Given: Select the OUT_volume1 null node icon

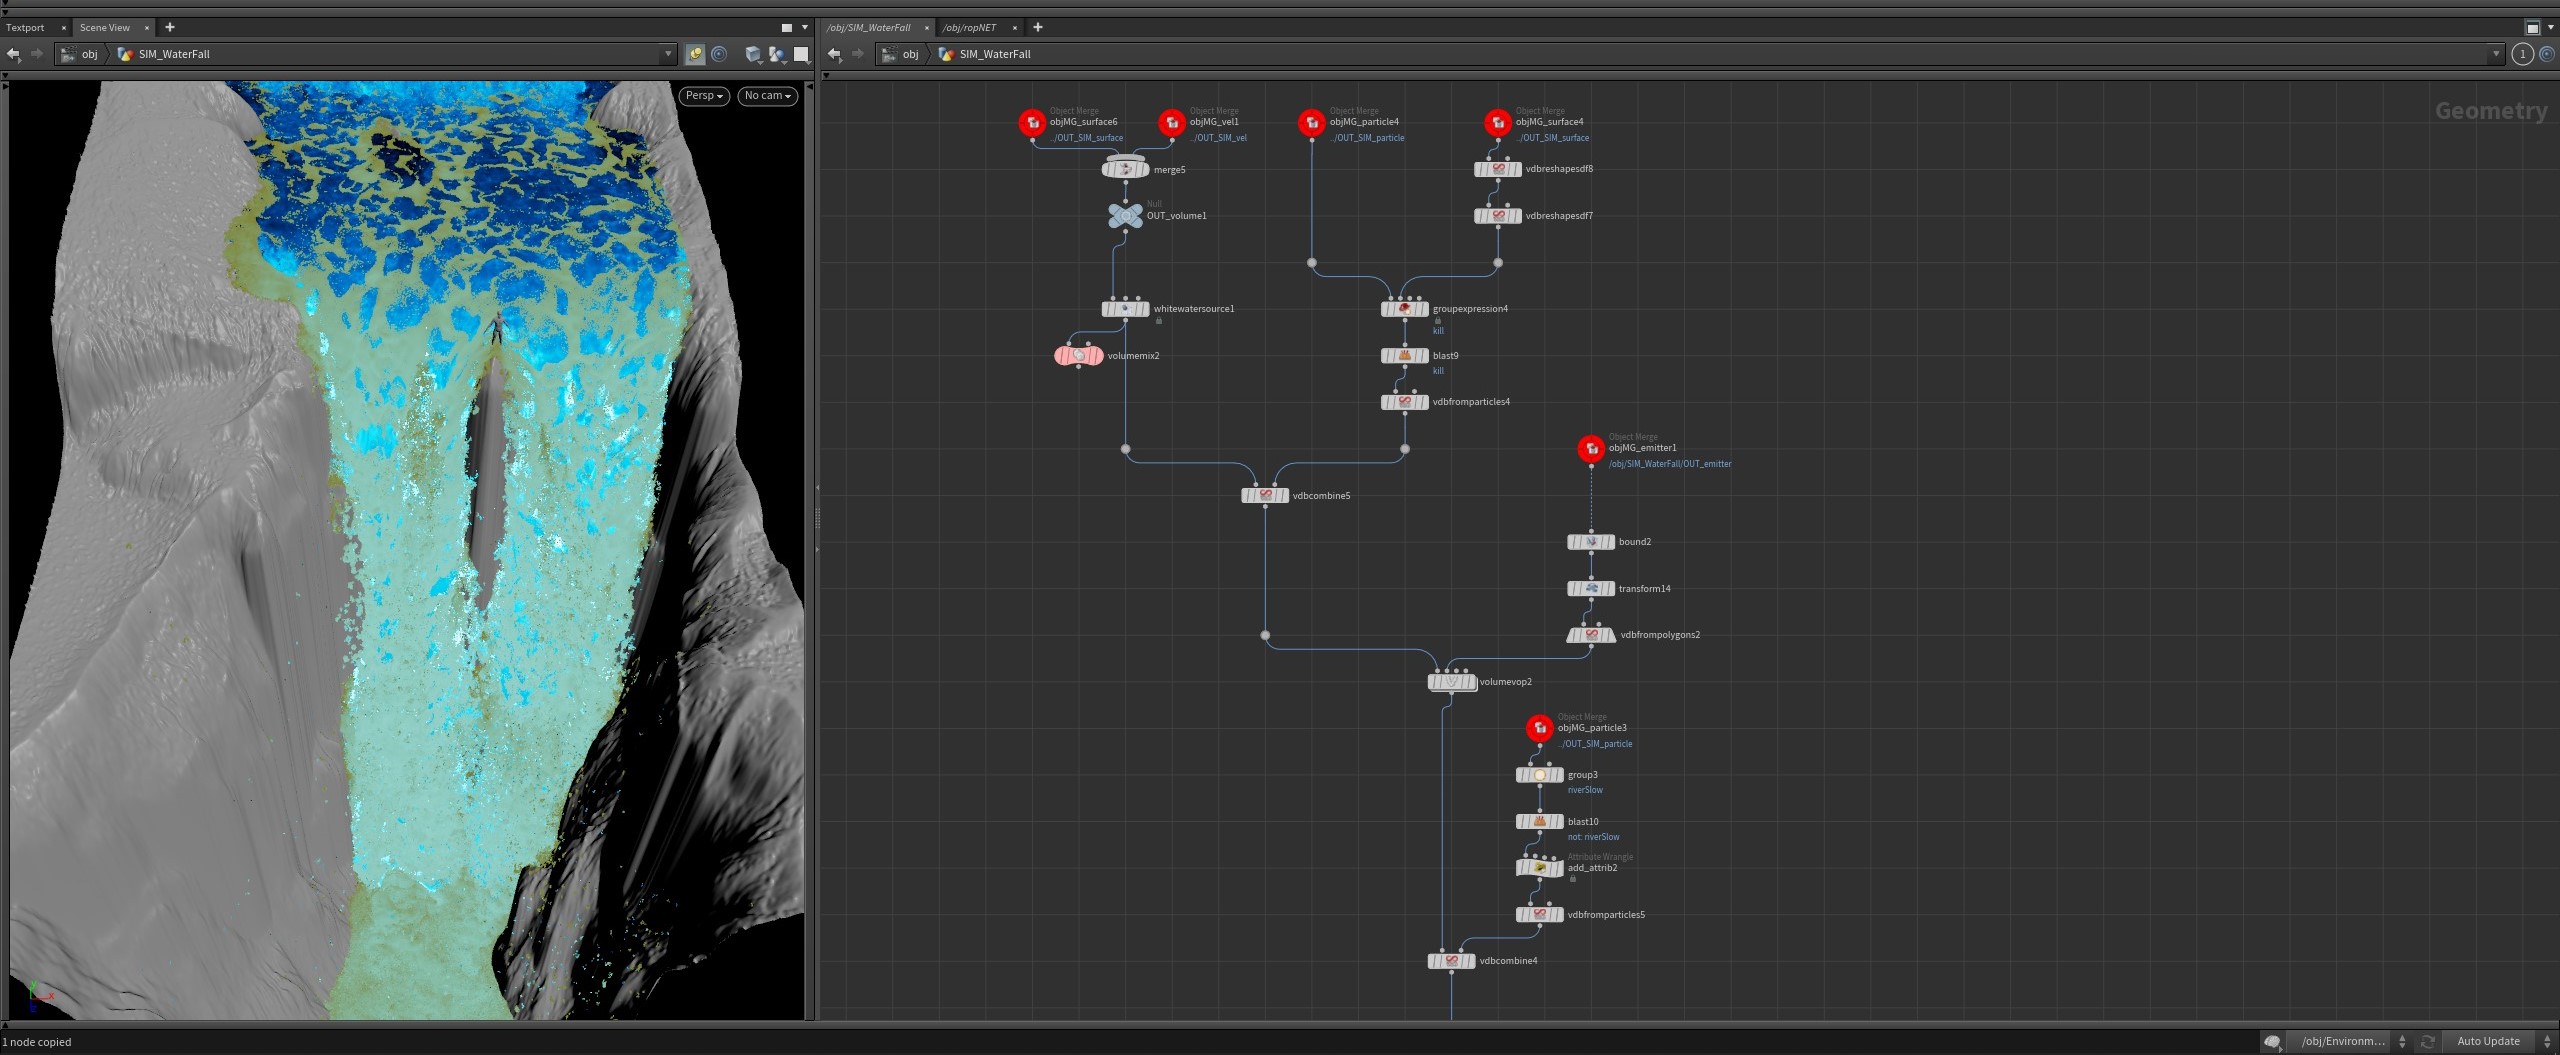Looking at the screenshot, I should 1126,216.
